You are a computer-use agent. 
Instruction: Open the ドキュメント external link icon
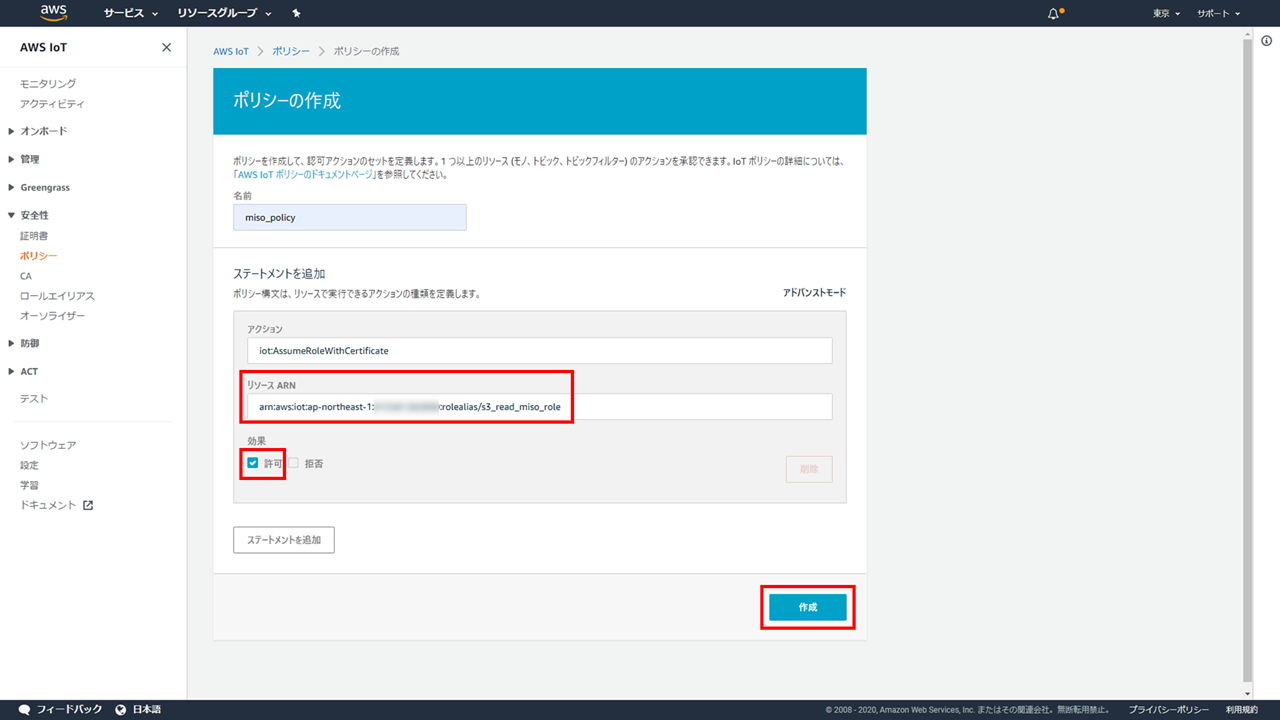coord(88,505)
